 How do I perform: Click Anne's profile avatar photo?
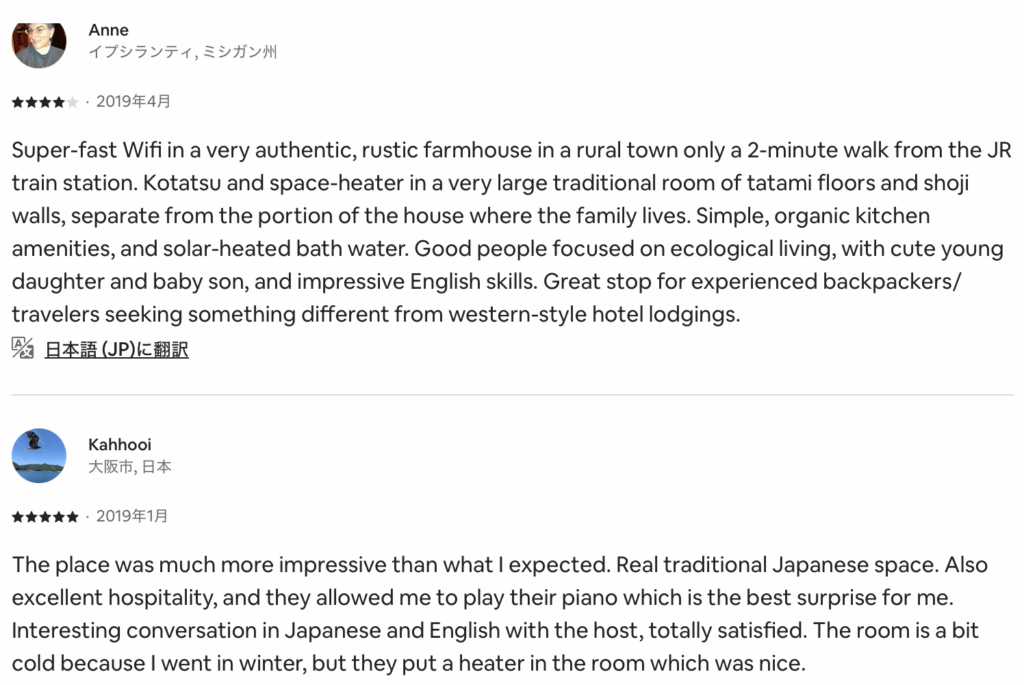pos(38,42)
